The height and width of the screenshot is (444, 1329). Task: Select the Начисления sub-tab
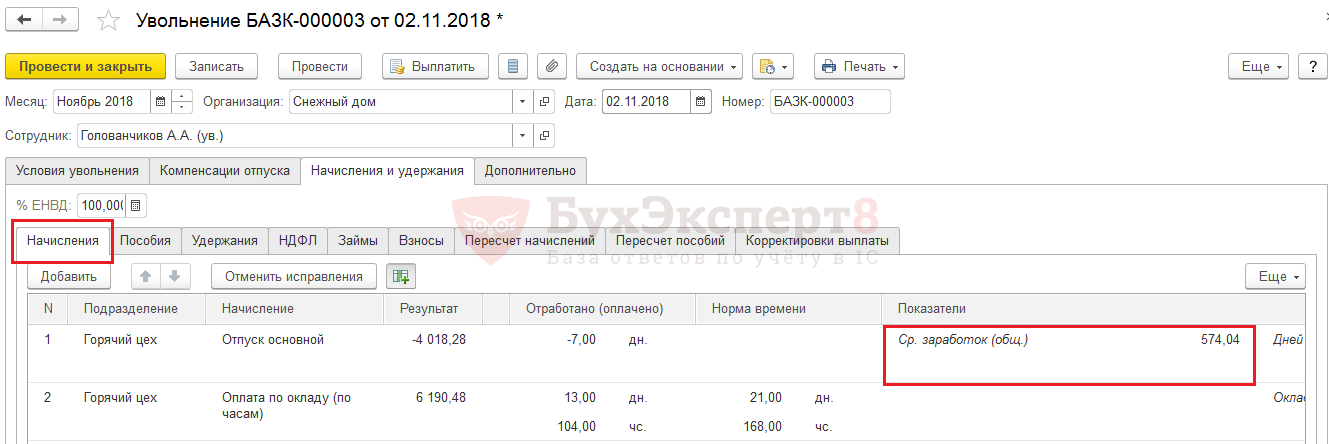pos(63,241)
